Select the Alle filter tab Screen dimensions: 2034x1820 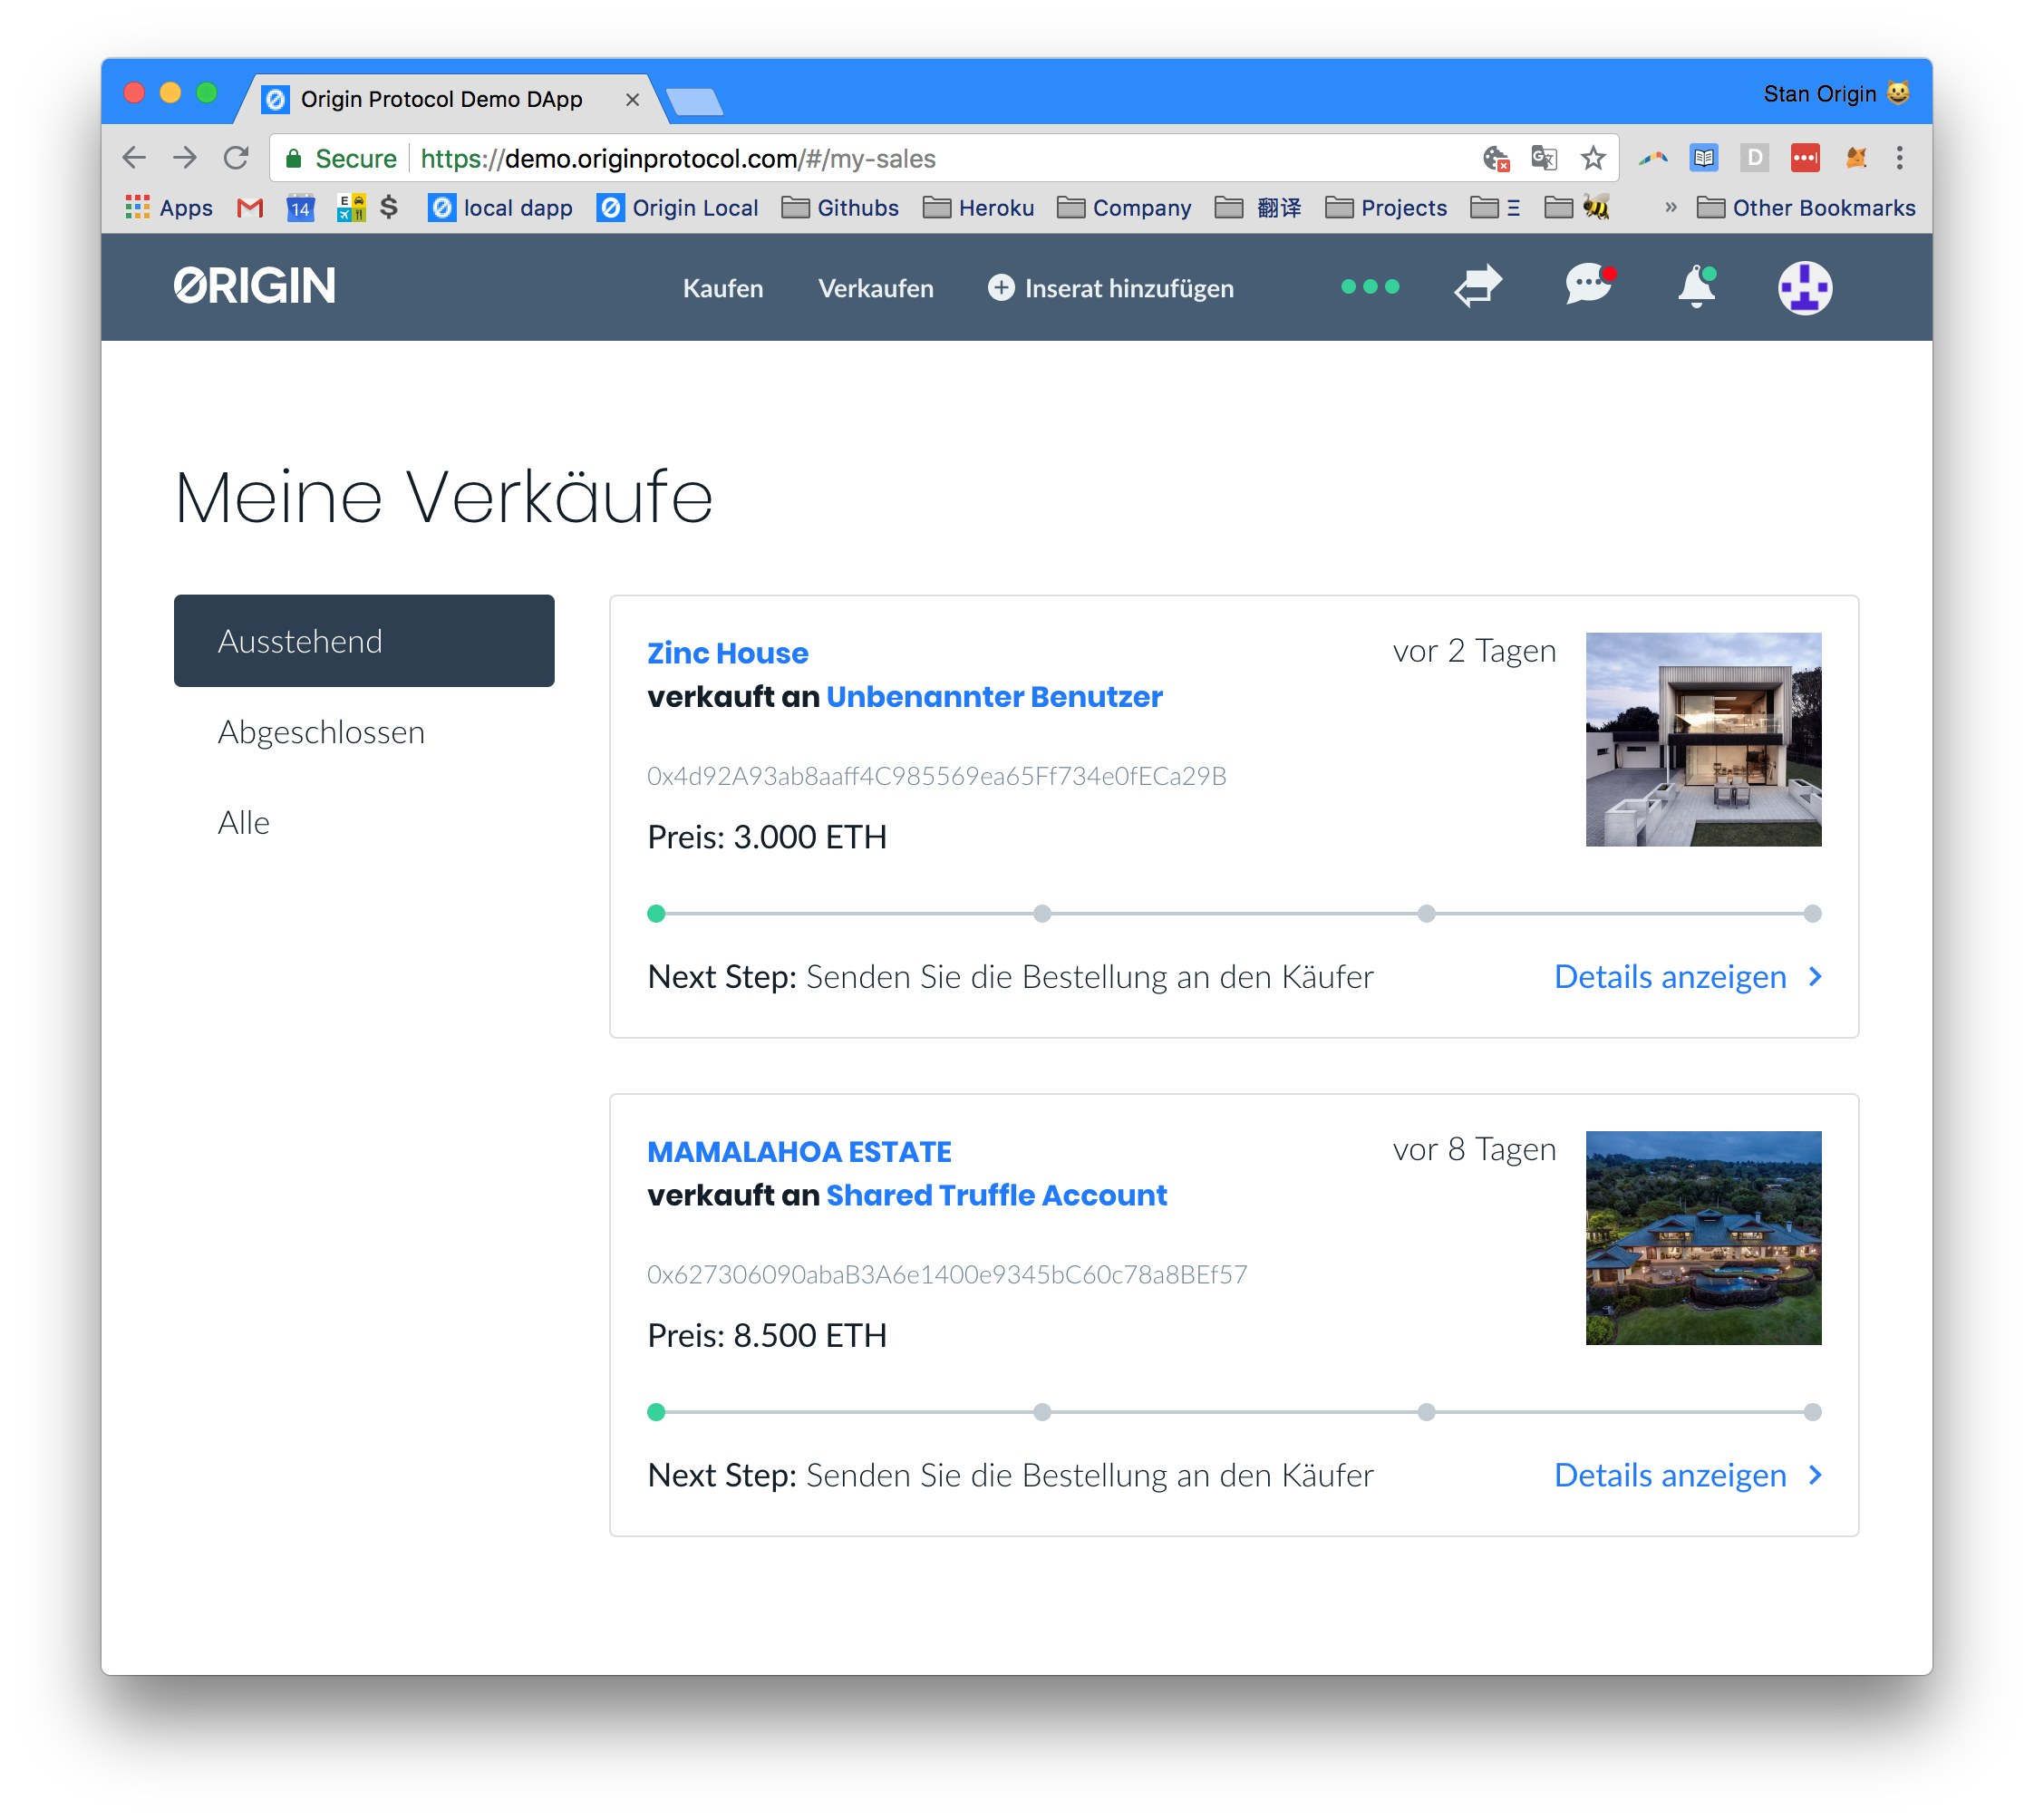(x=244, y=822)
